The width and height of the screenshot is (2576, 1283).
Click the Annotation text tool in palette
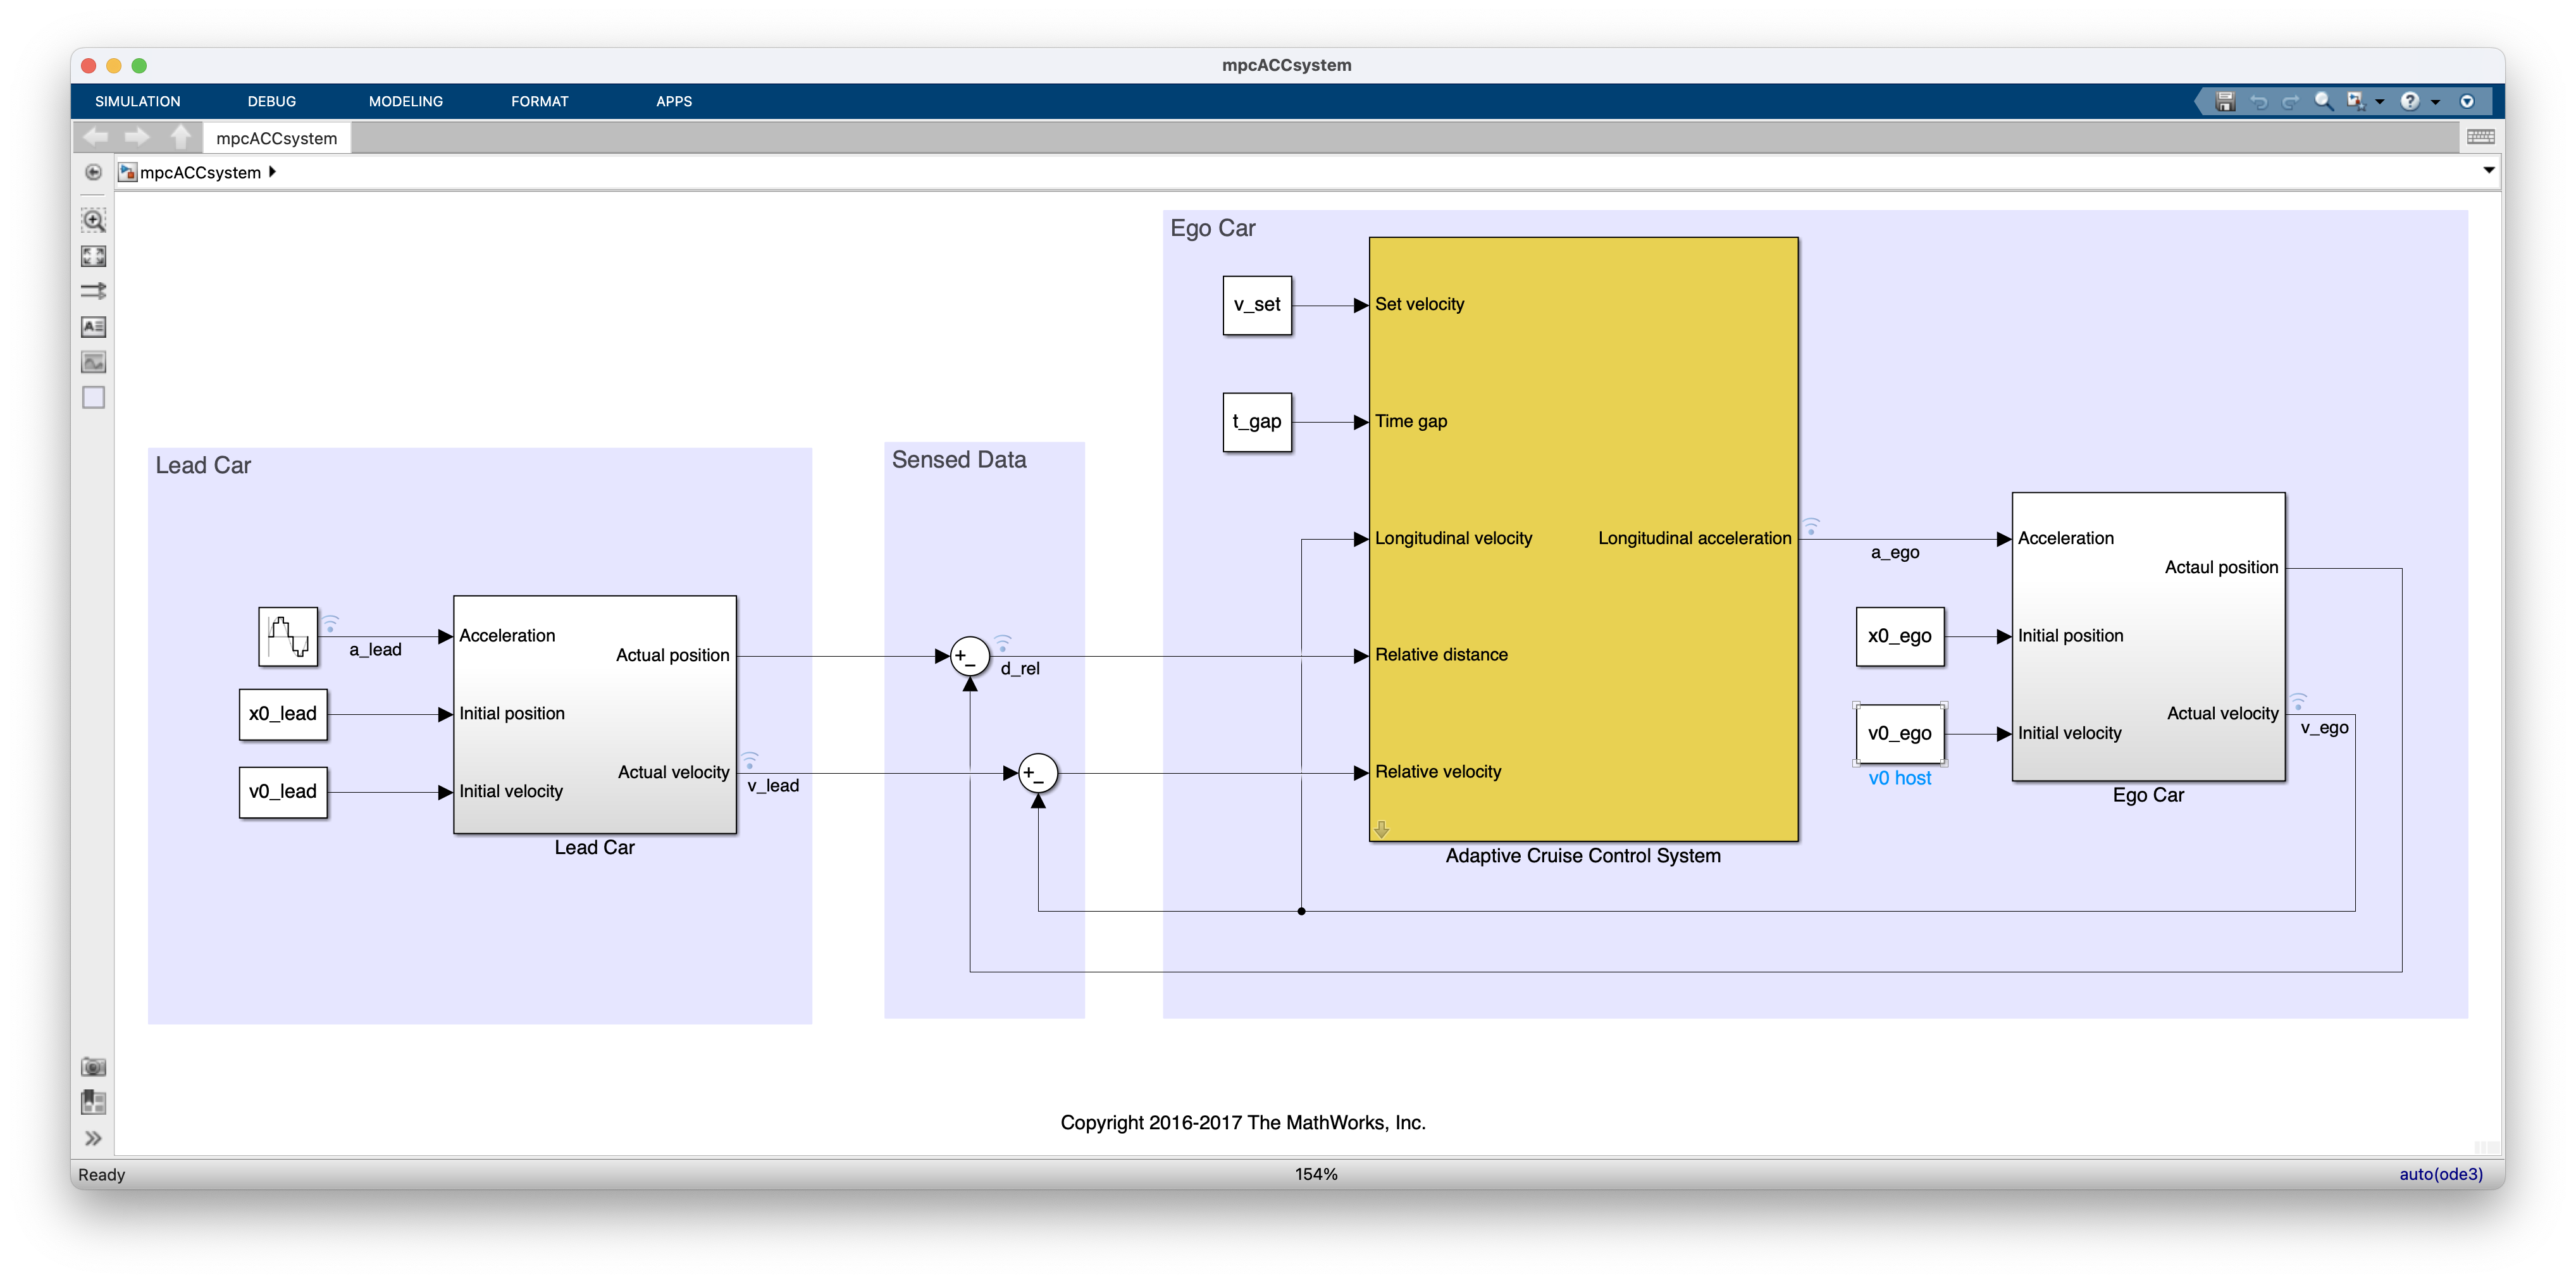click(93, 327)
